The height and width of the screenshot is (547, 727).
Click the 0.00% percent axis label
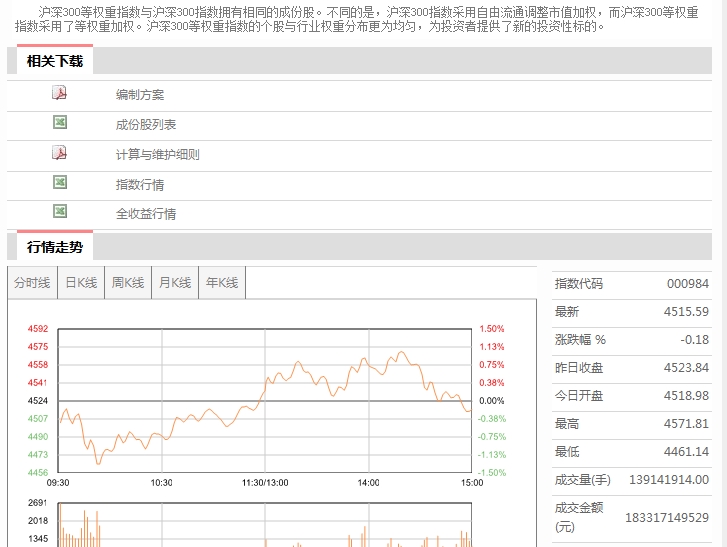(491, 401)
